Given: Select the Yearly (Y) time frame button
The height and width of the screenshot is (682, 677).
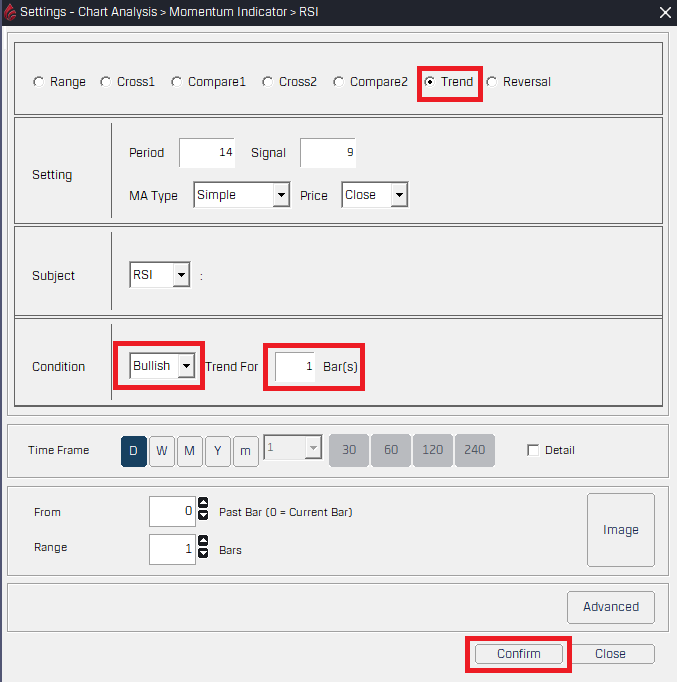Looking at the screenshot, I should point(217,451).
